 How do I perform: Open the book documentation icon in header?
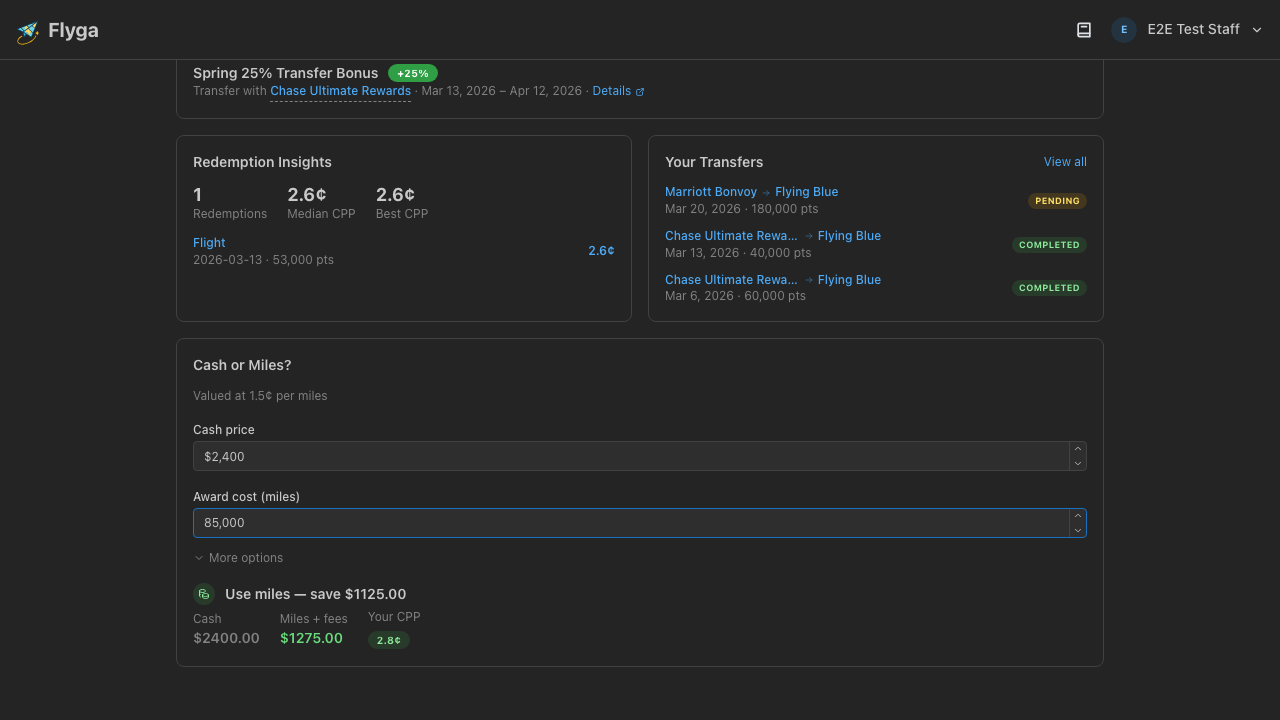1084,30
